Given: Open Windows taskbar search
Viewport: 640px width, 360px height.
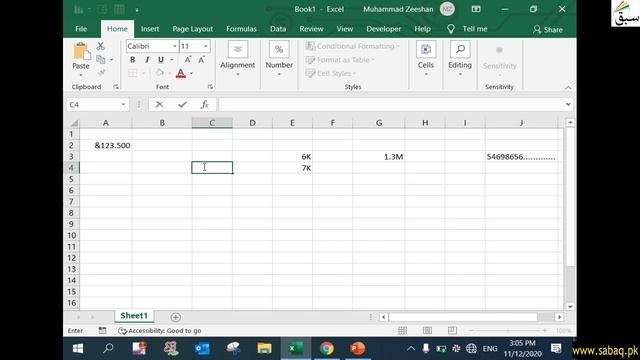Looking at the screenshot, I should (108, 349).
